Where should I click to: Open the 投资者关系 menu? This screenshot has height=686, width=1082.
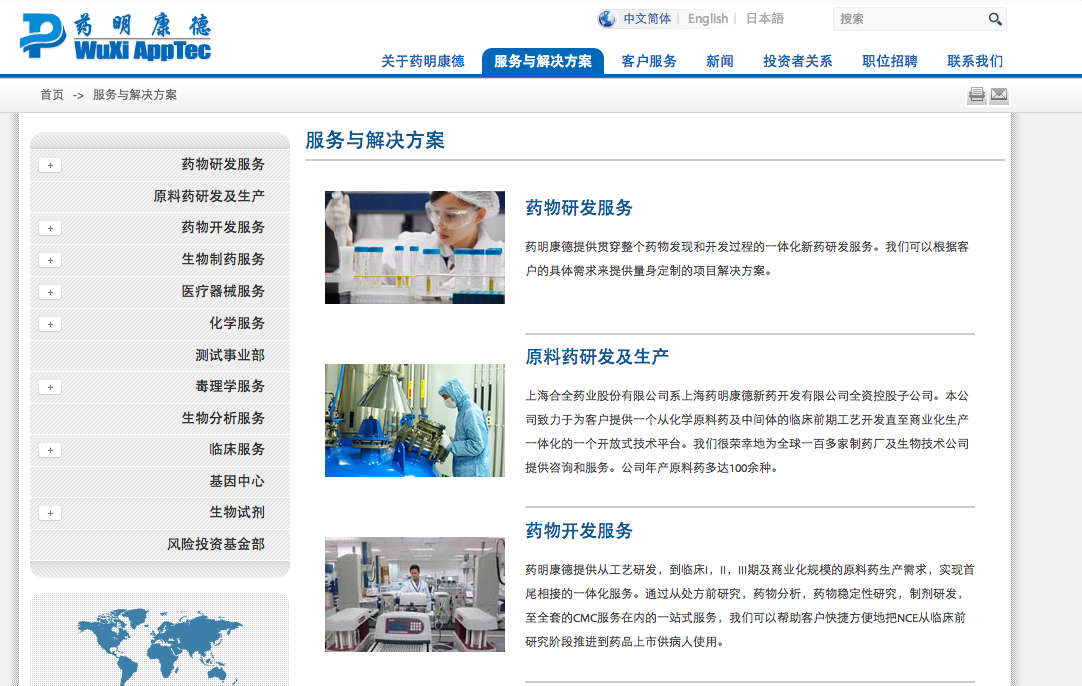pyautogui.click(x=798, y=61)
